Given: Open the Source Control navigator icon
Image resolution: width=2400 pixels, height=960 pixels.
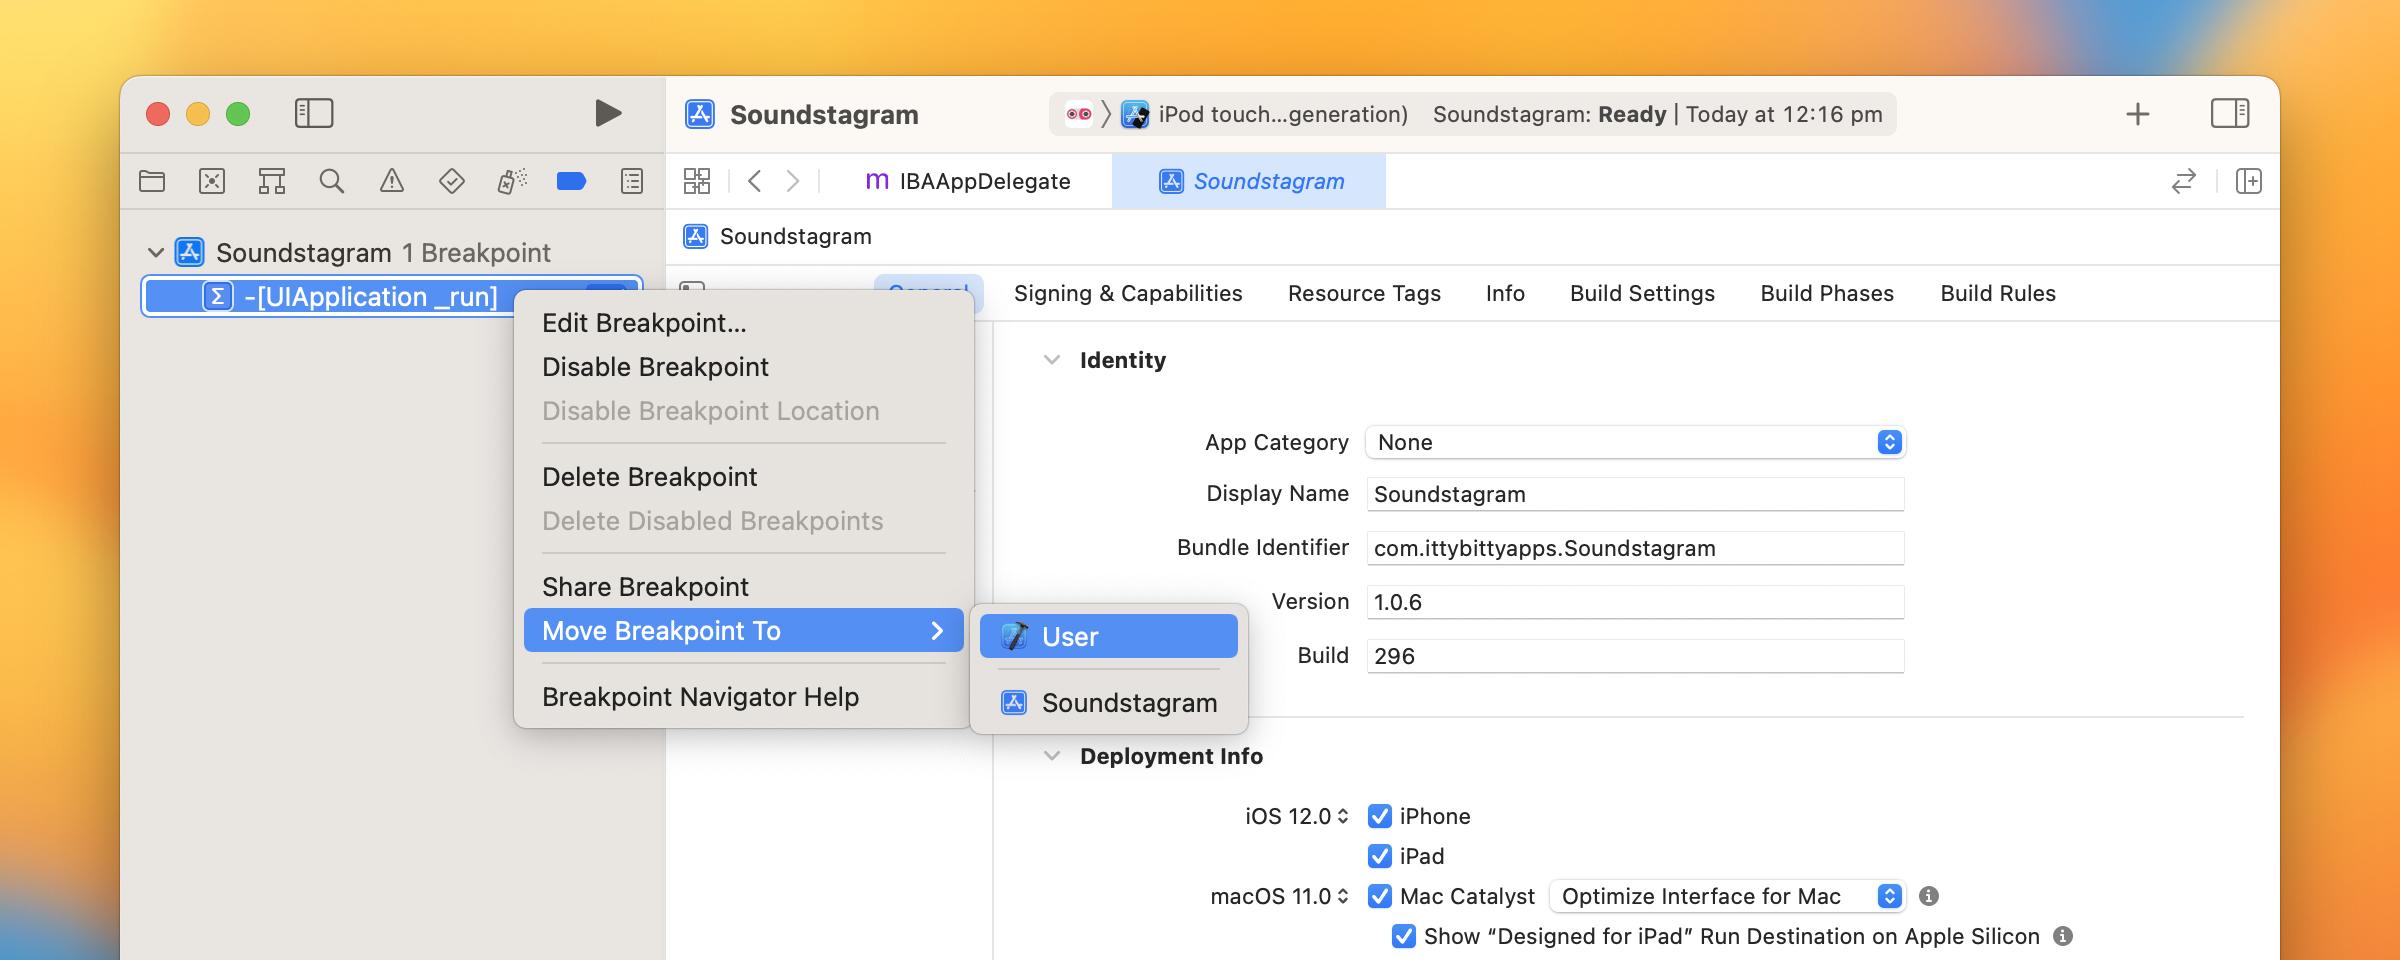Looking at the screenshot, I should 212,181.
